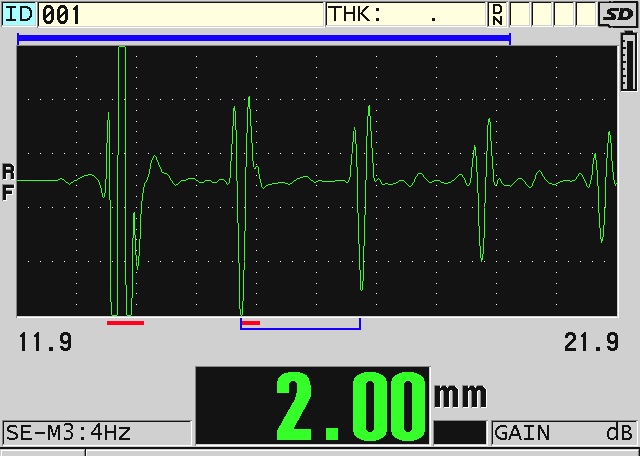The height and width of the screenshot is (456, 640).
Task: Click the first red blank marker under the waveform
Action: pyautogui.click(x=125, y=322)
